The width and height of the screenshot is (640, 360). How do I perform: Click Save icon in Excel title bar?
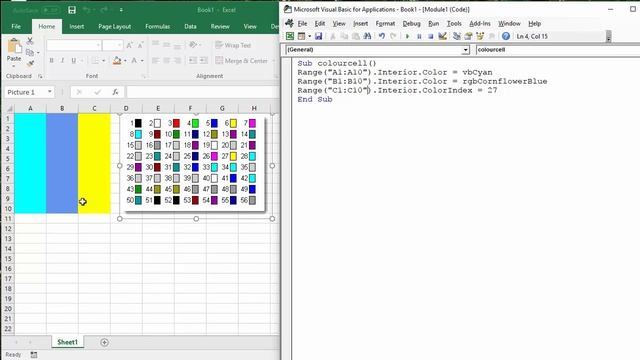(72, 10)
